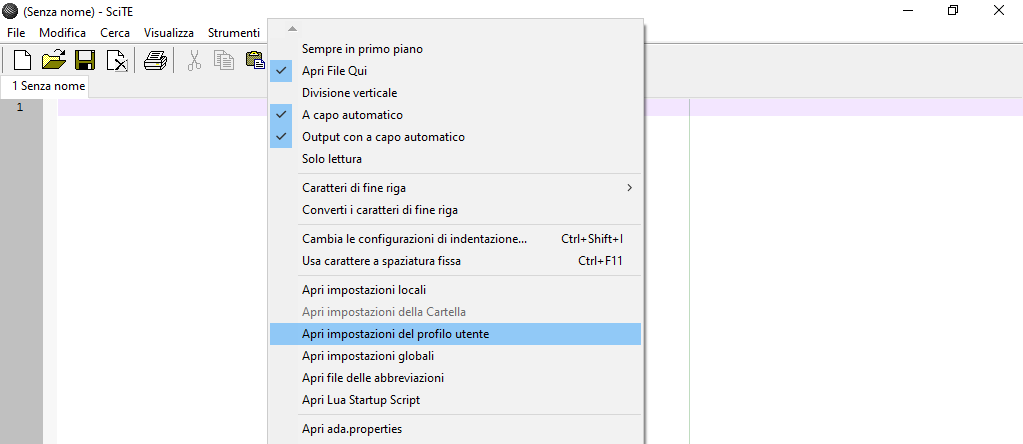Image resolution: width=1023 pixels, height=444 pixels.
Task: Select 'Apri impostazioni del profilo utente'
Action: coord(395,334)
